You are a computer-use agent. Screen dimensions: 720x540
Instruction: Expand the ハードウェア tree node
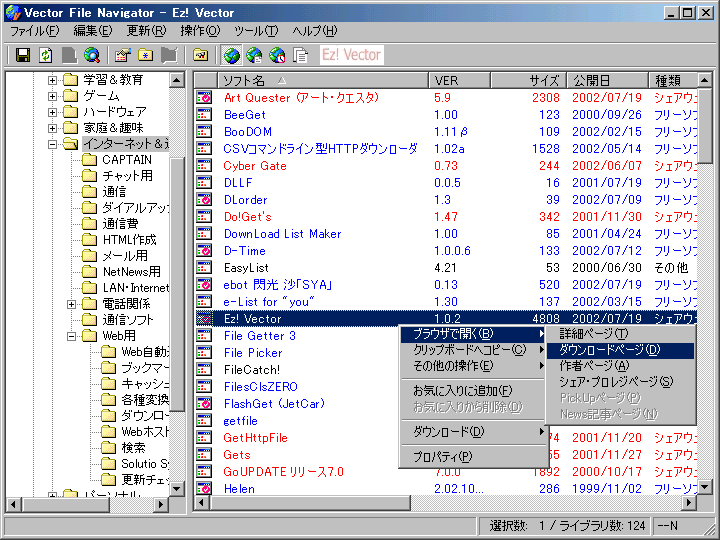(x=52, y=112)
